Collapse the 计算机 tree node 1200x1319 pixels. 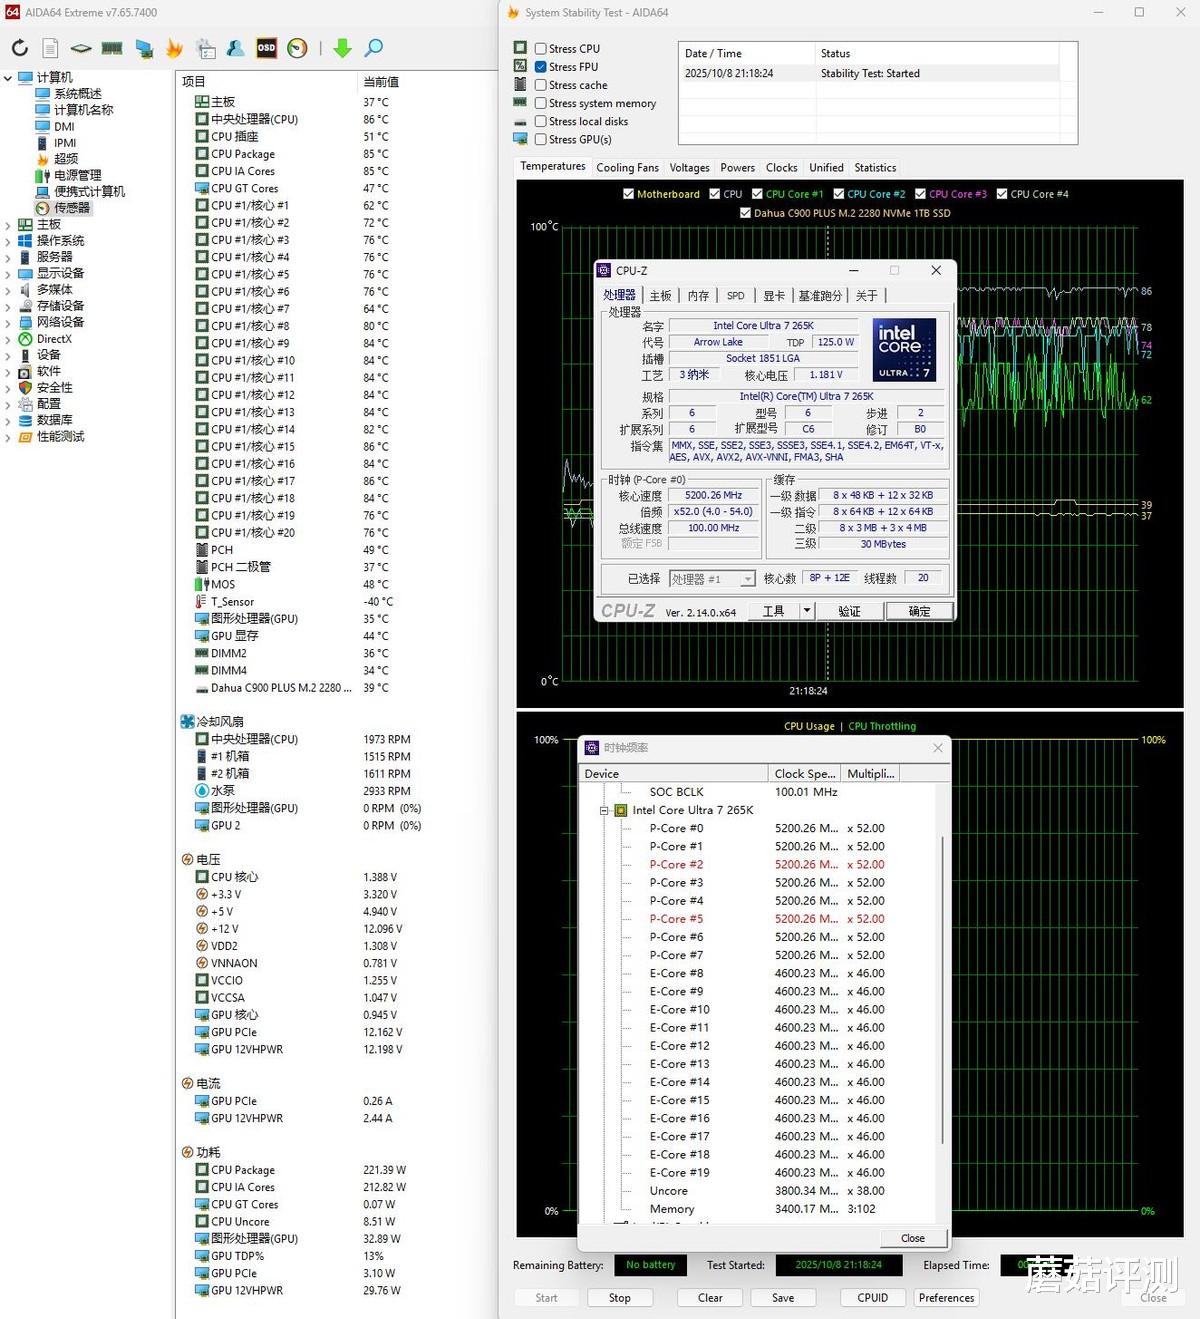click(x=8, y=78)
